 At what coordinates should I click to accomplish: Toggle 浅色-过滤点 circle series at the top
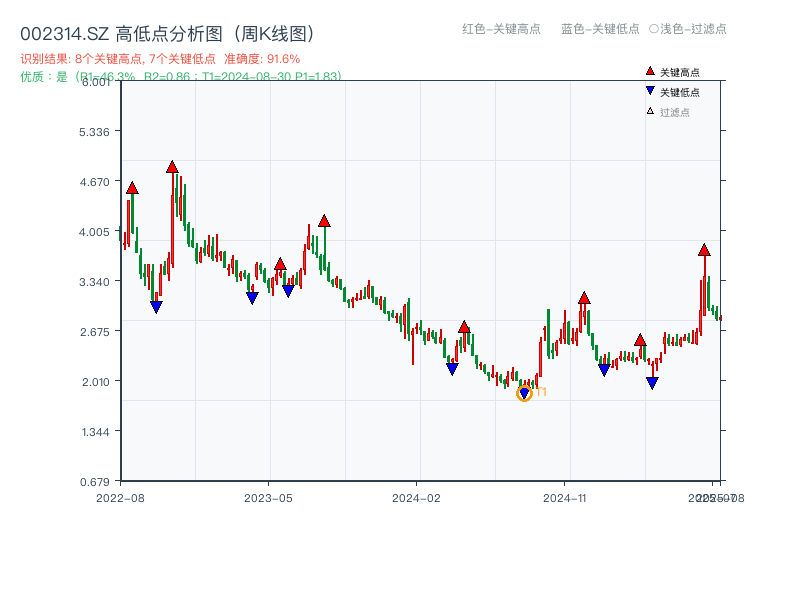point(690,30)
